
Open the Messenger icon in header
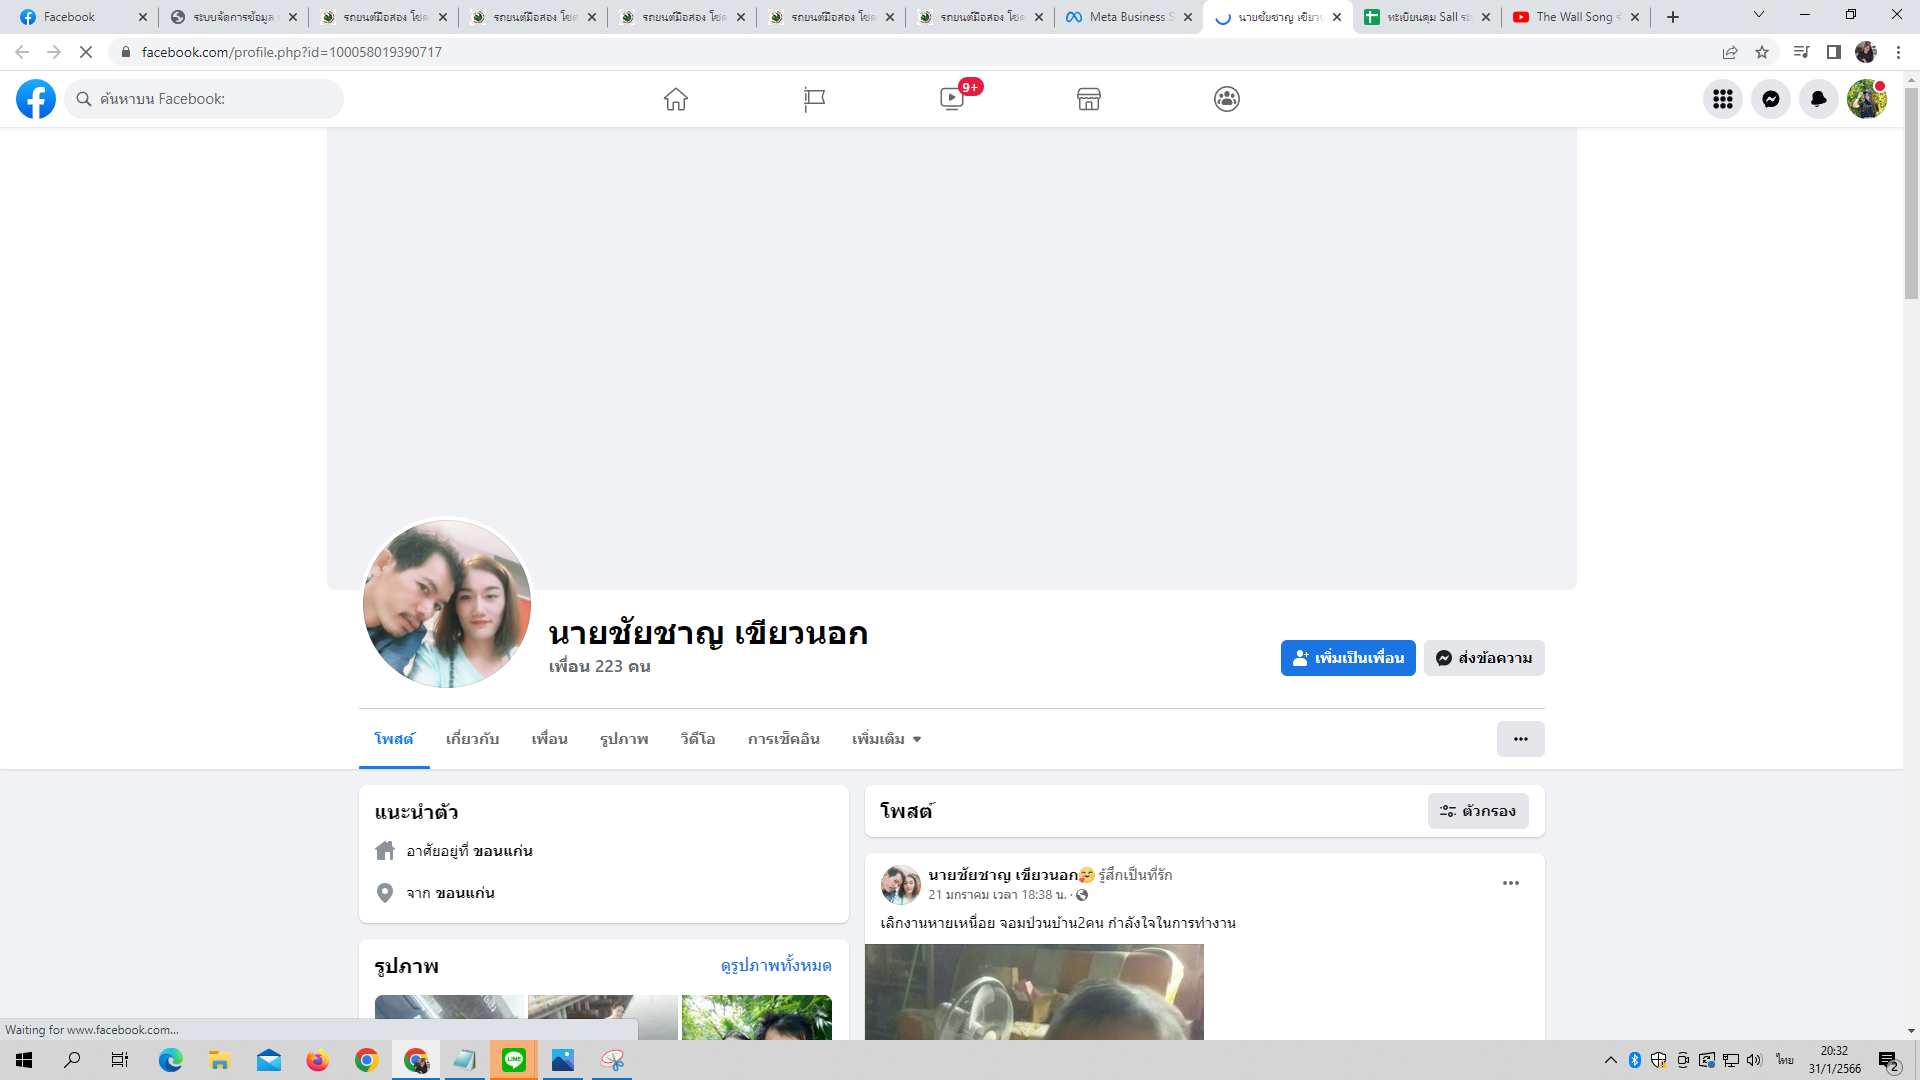(x=1771, y=99)
